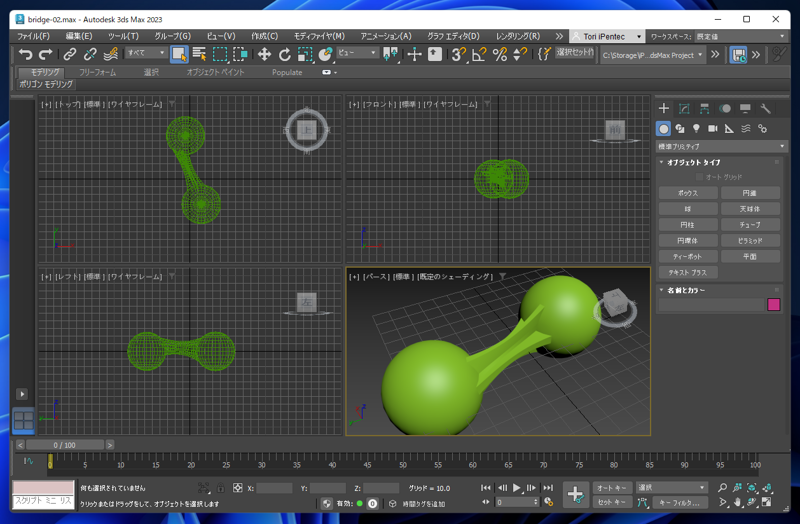Click the X coordinate input field
Viewport: 800px width, 524px height.
[274, 488]
